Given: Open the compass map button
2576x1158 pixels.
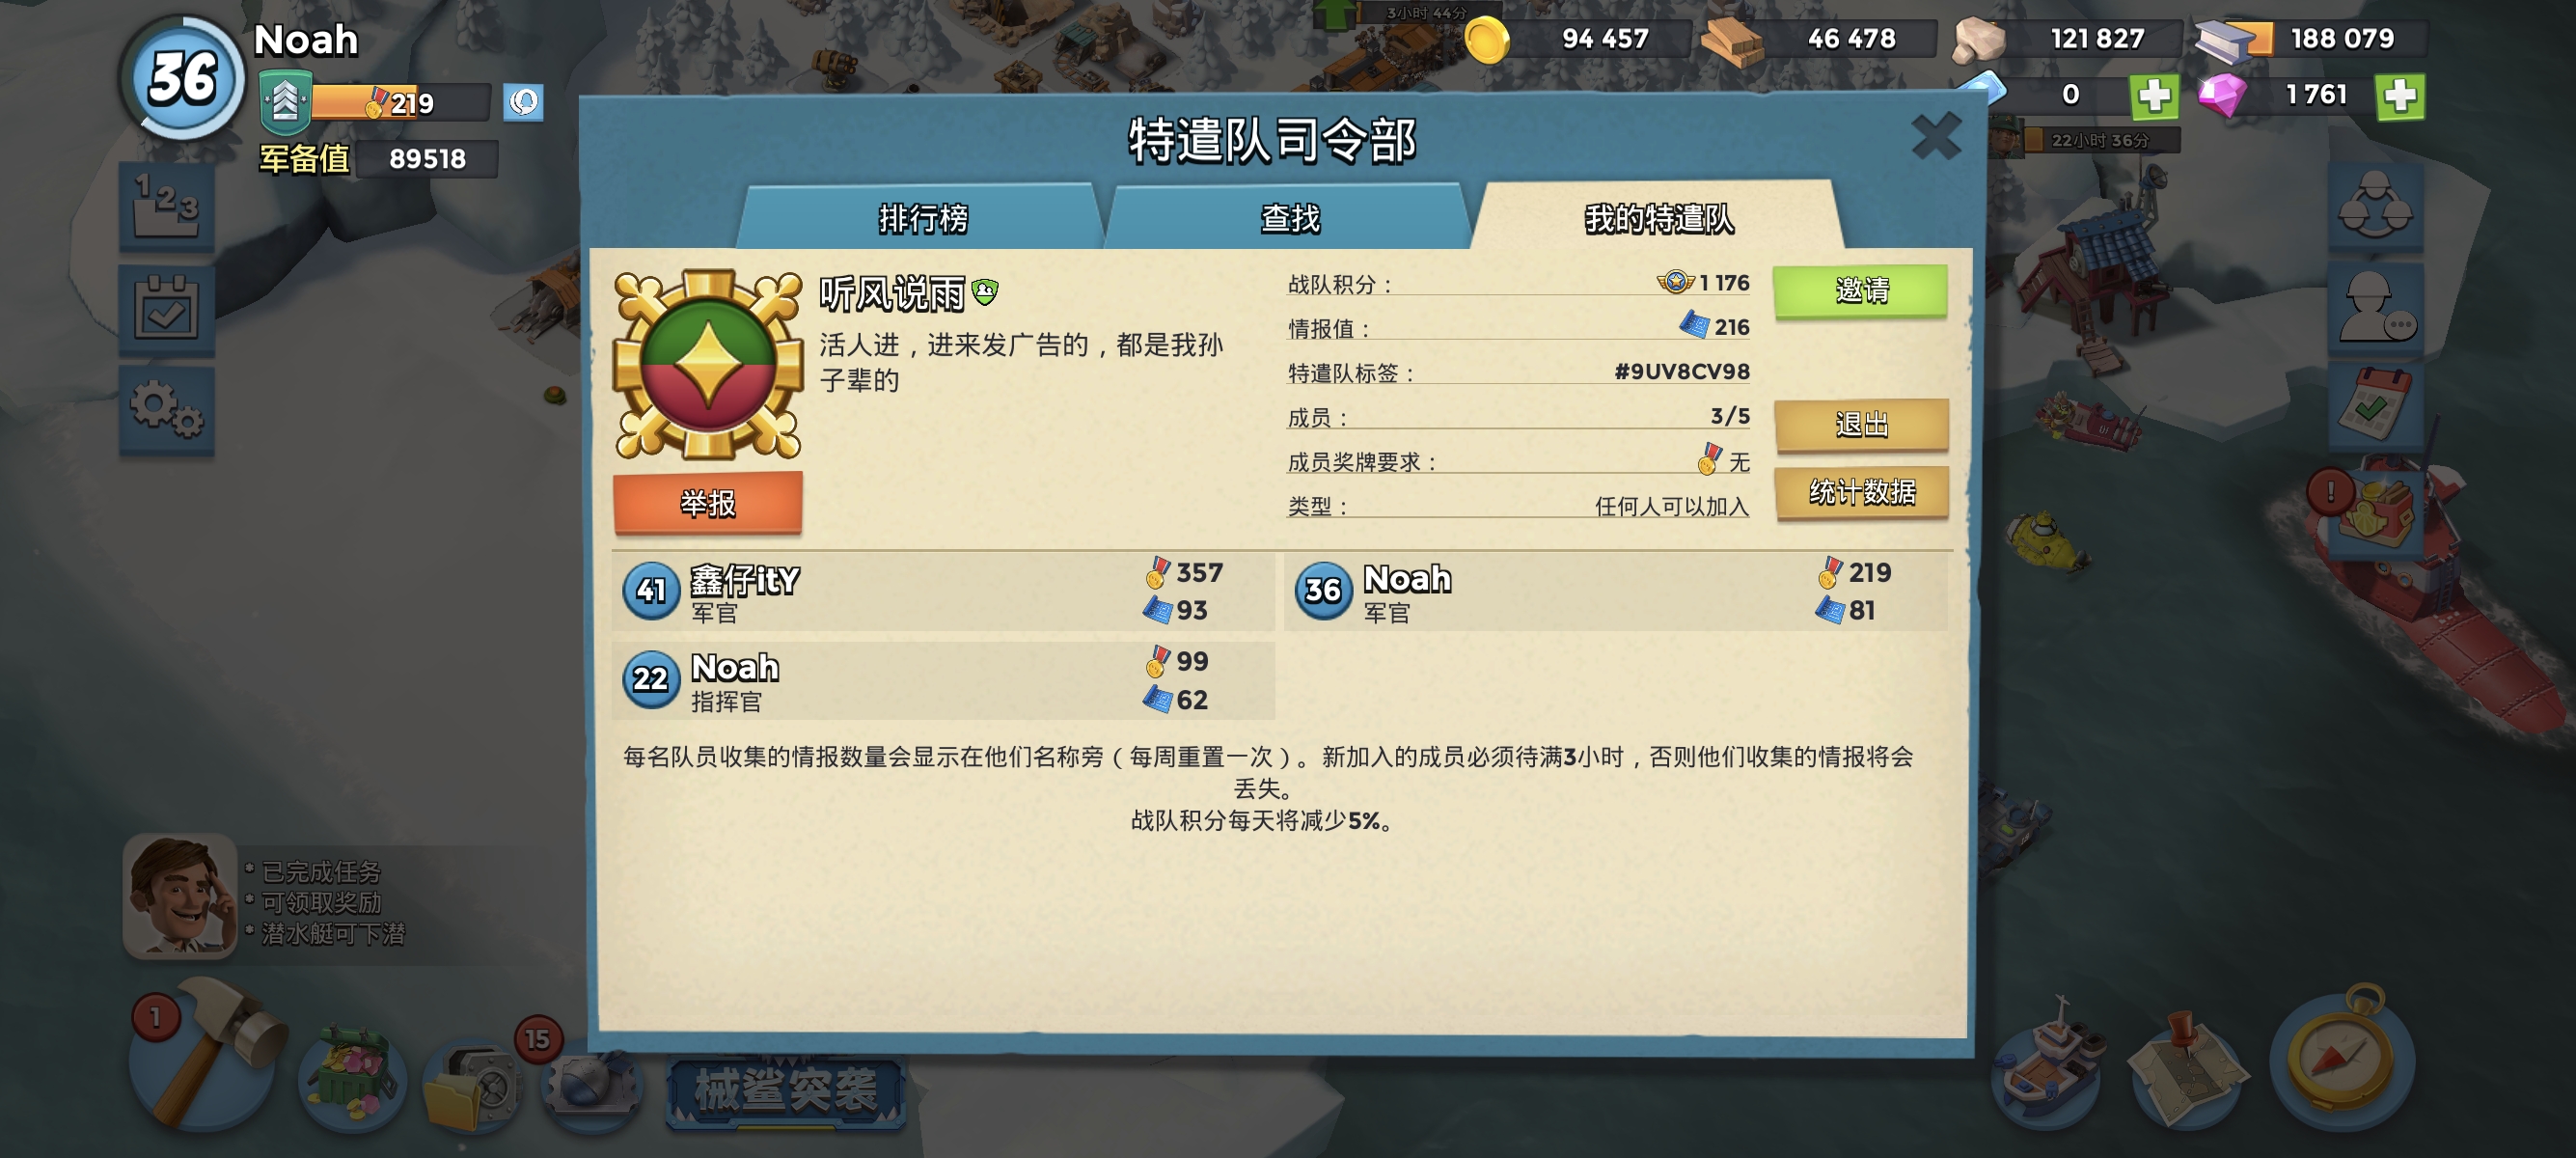Looking at the screenshot, I should pyautogui.click(x=2343, y=1060).
